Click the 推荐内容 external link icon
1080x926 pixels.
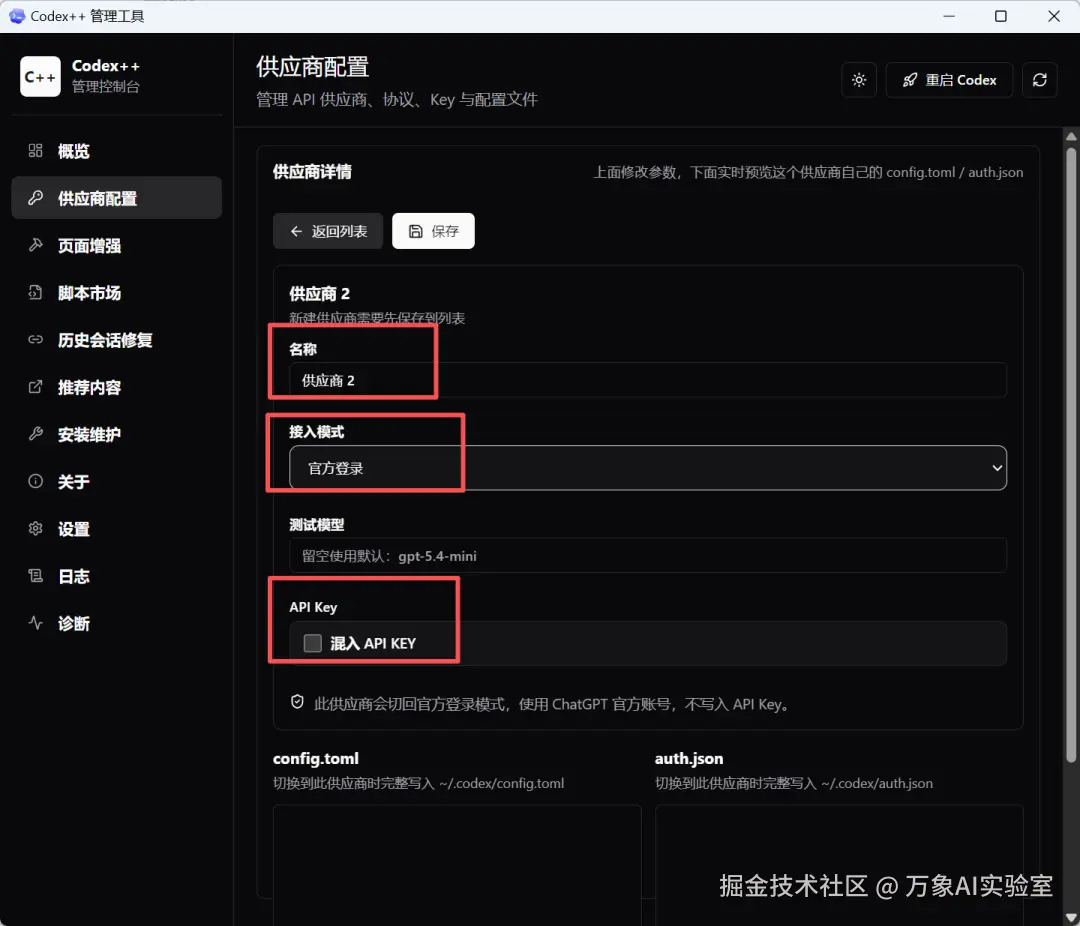[x=35, y=387]
